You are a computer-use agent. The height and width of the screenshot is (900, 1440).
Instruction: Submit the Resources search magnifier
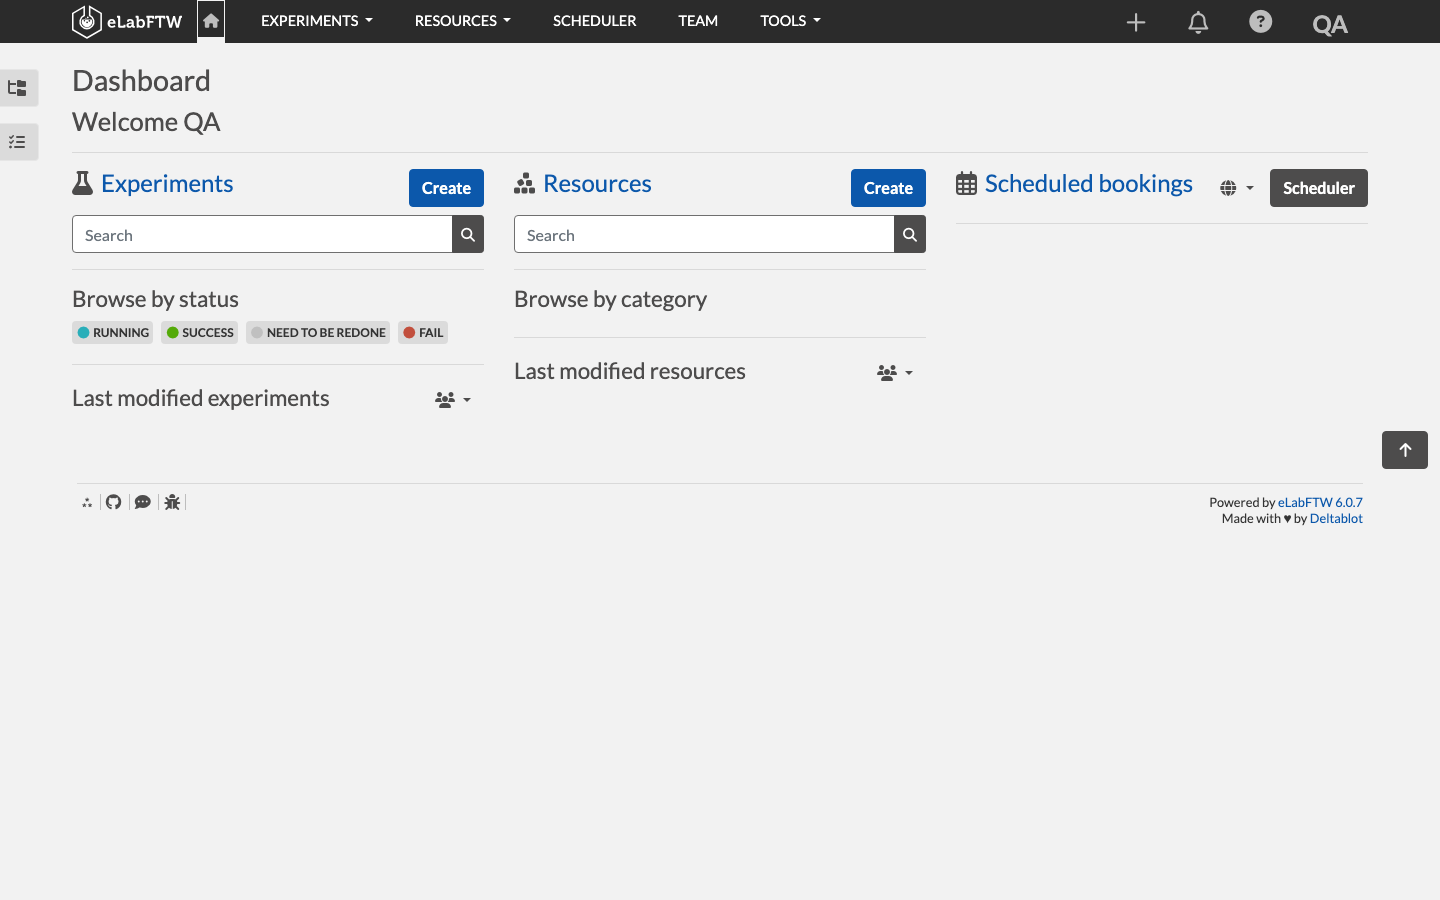point(910,234)
